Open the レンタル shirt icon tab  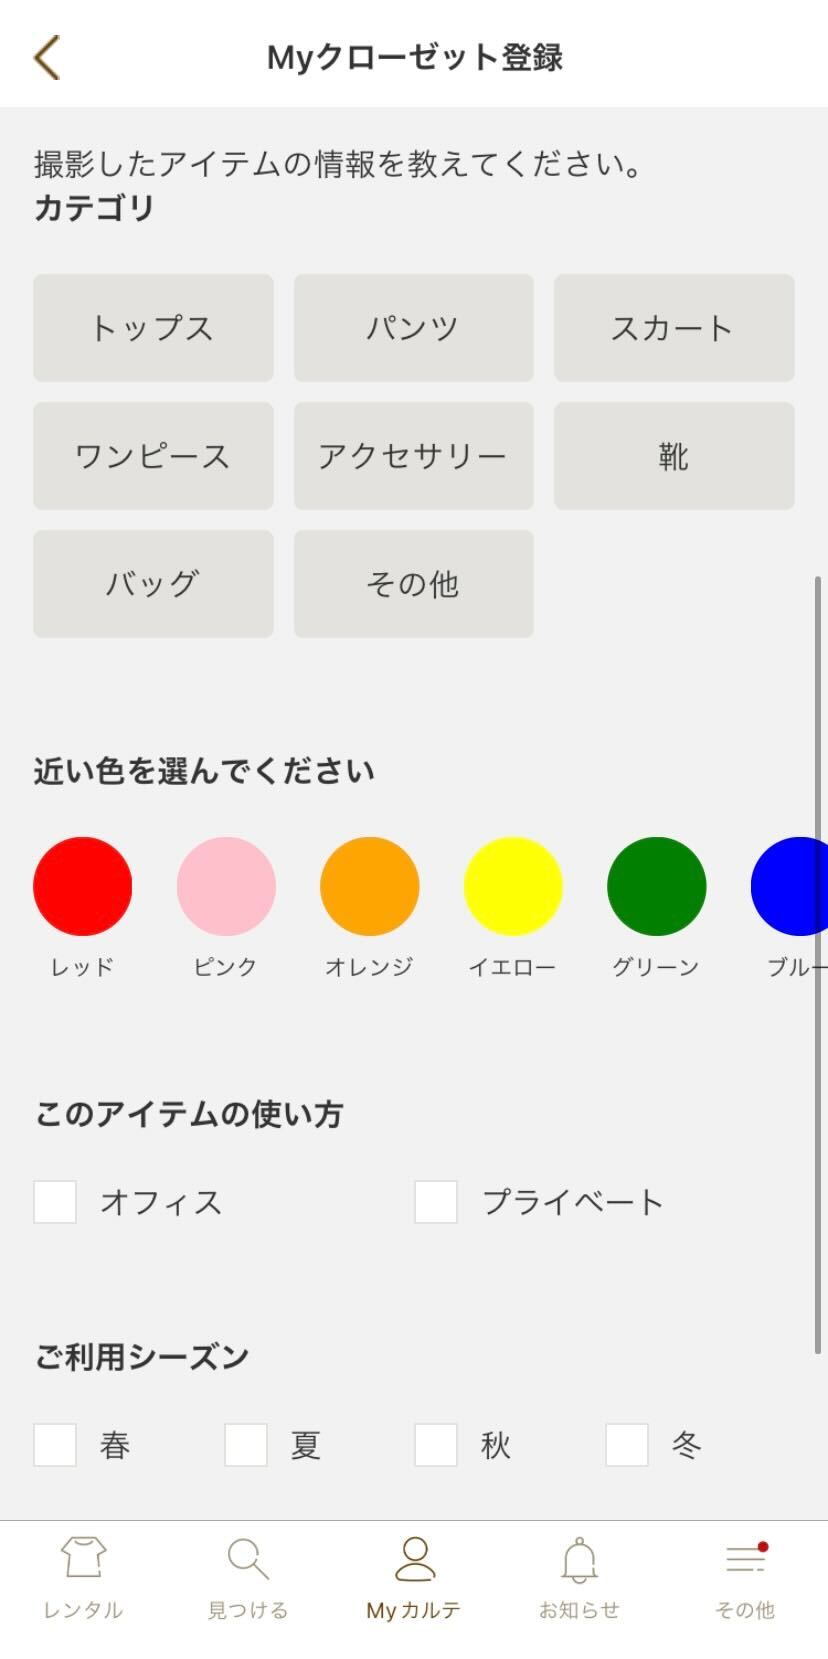[83, 1575]
